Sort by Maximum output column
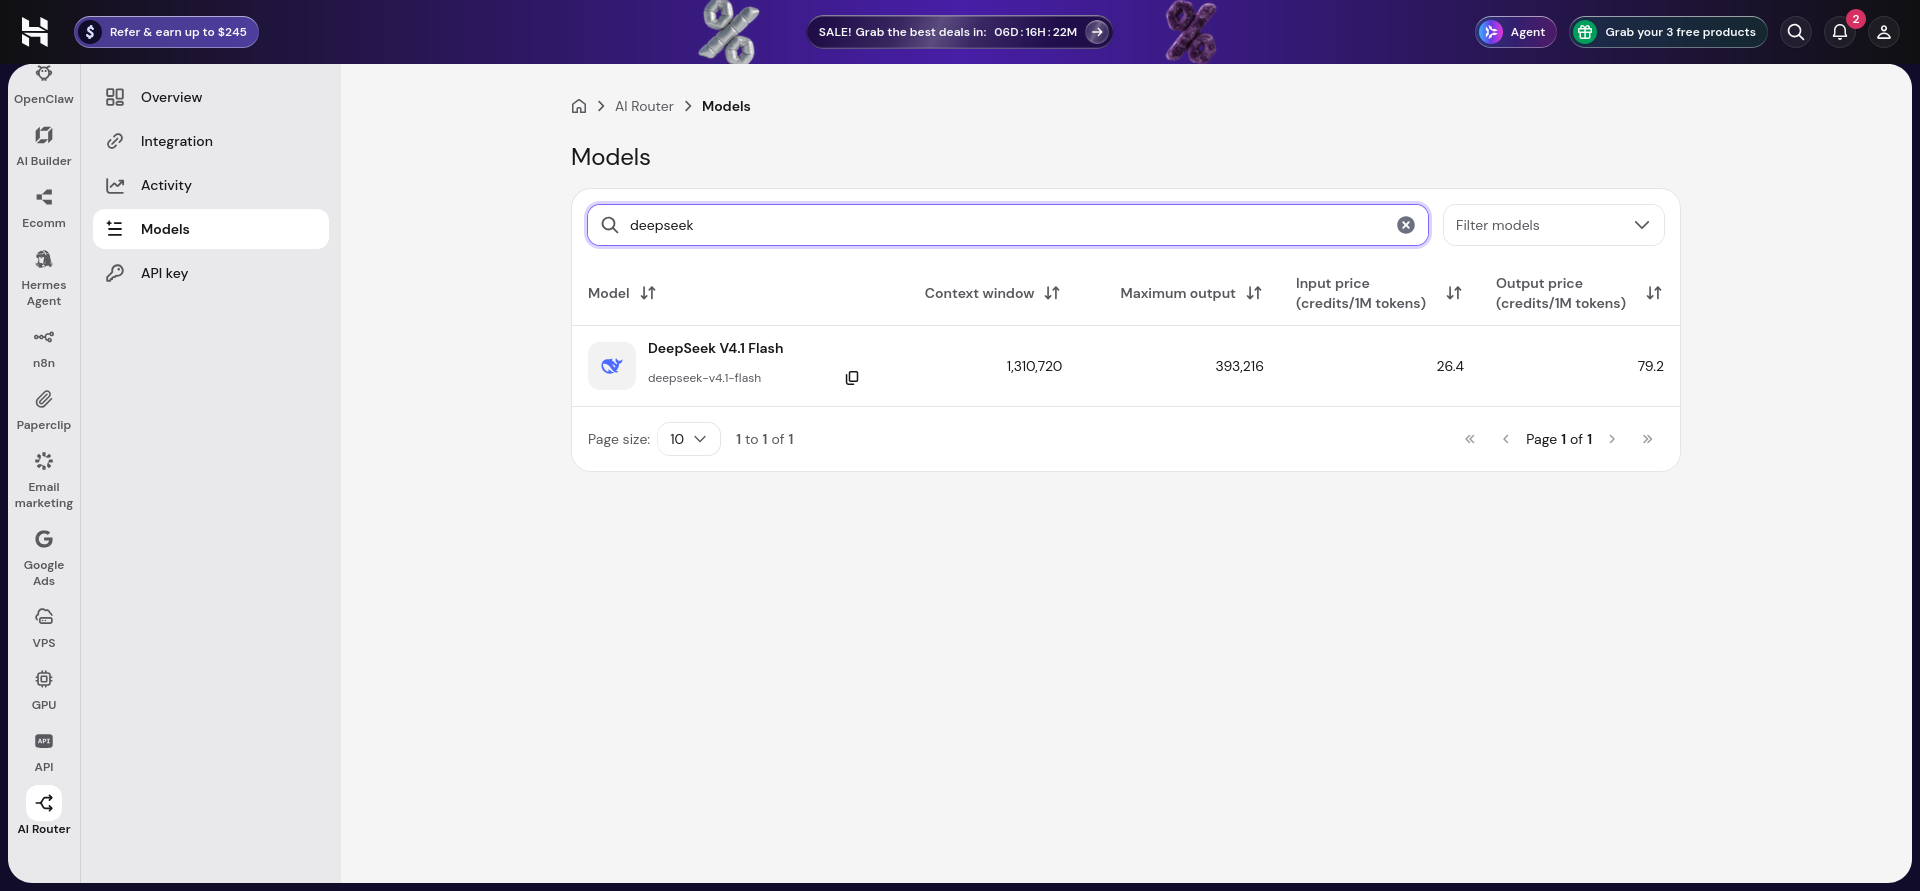 (1254, 293)
